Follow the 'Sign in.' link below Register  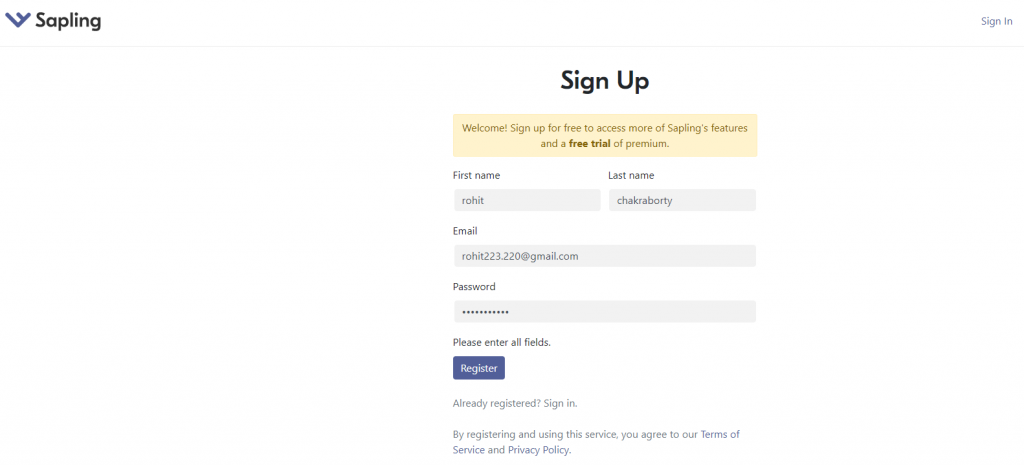[560, 403]
